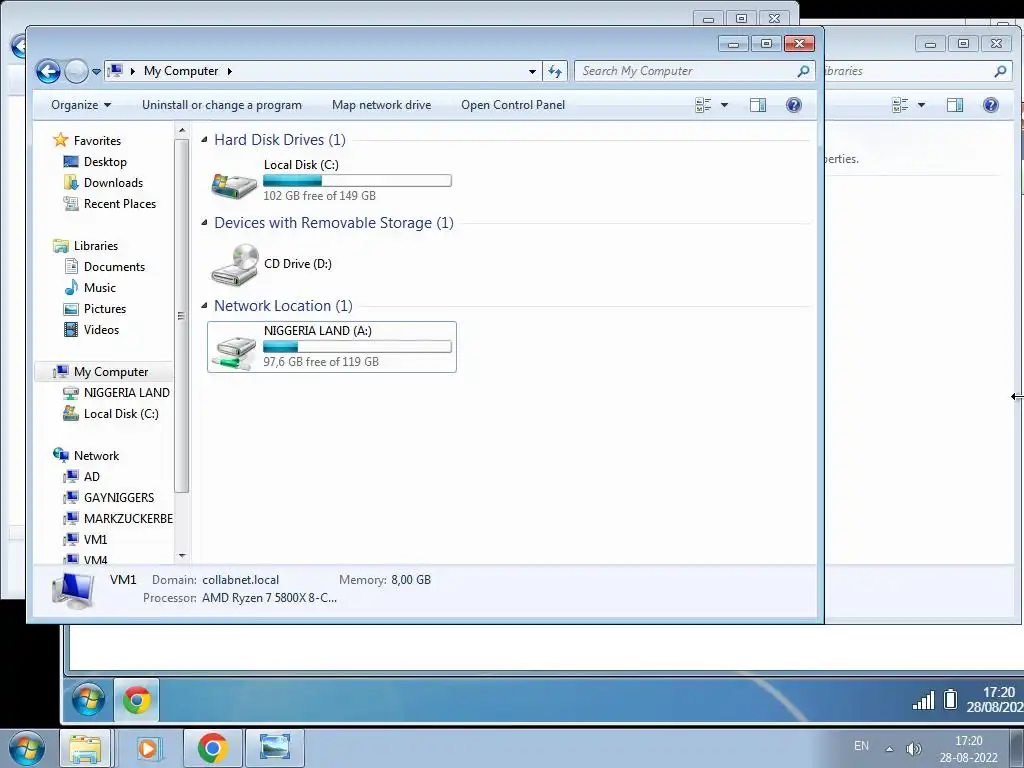Open Help in the background Libraries window
Viewport: 1024px width, 768px height.
991,105
